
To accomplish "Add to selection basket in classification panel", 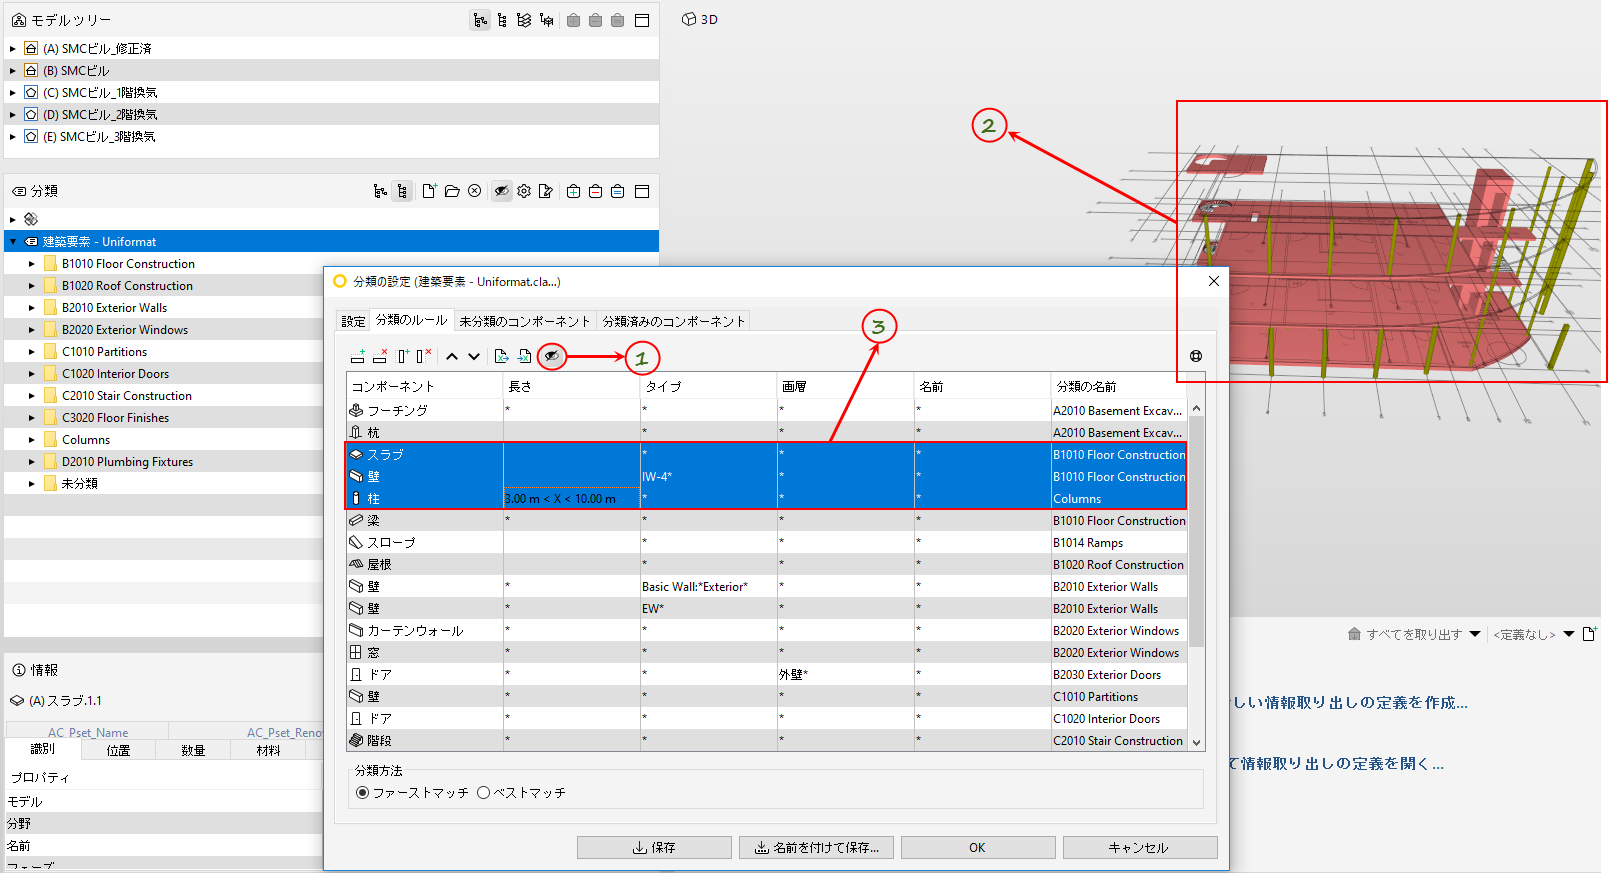I will 573,191.
